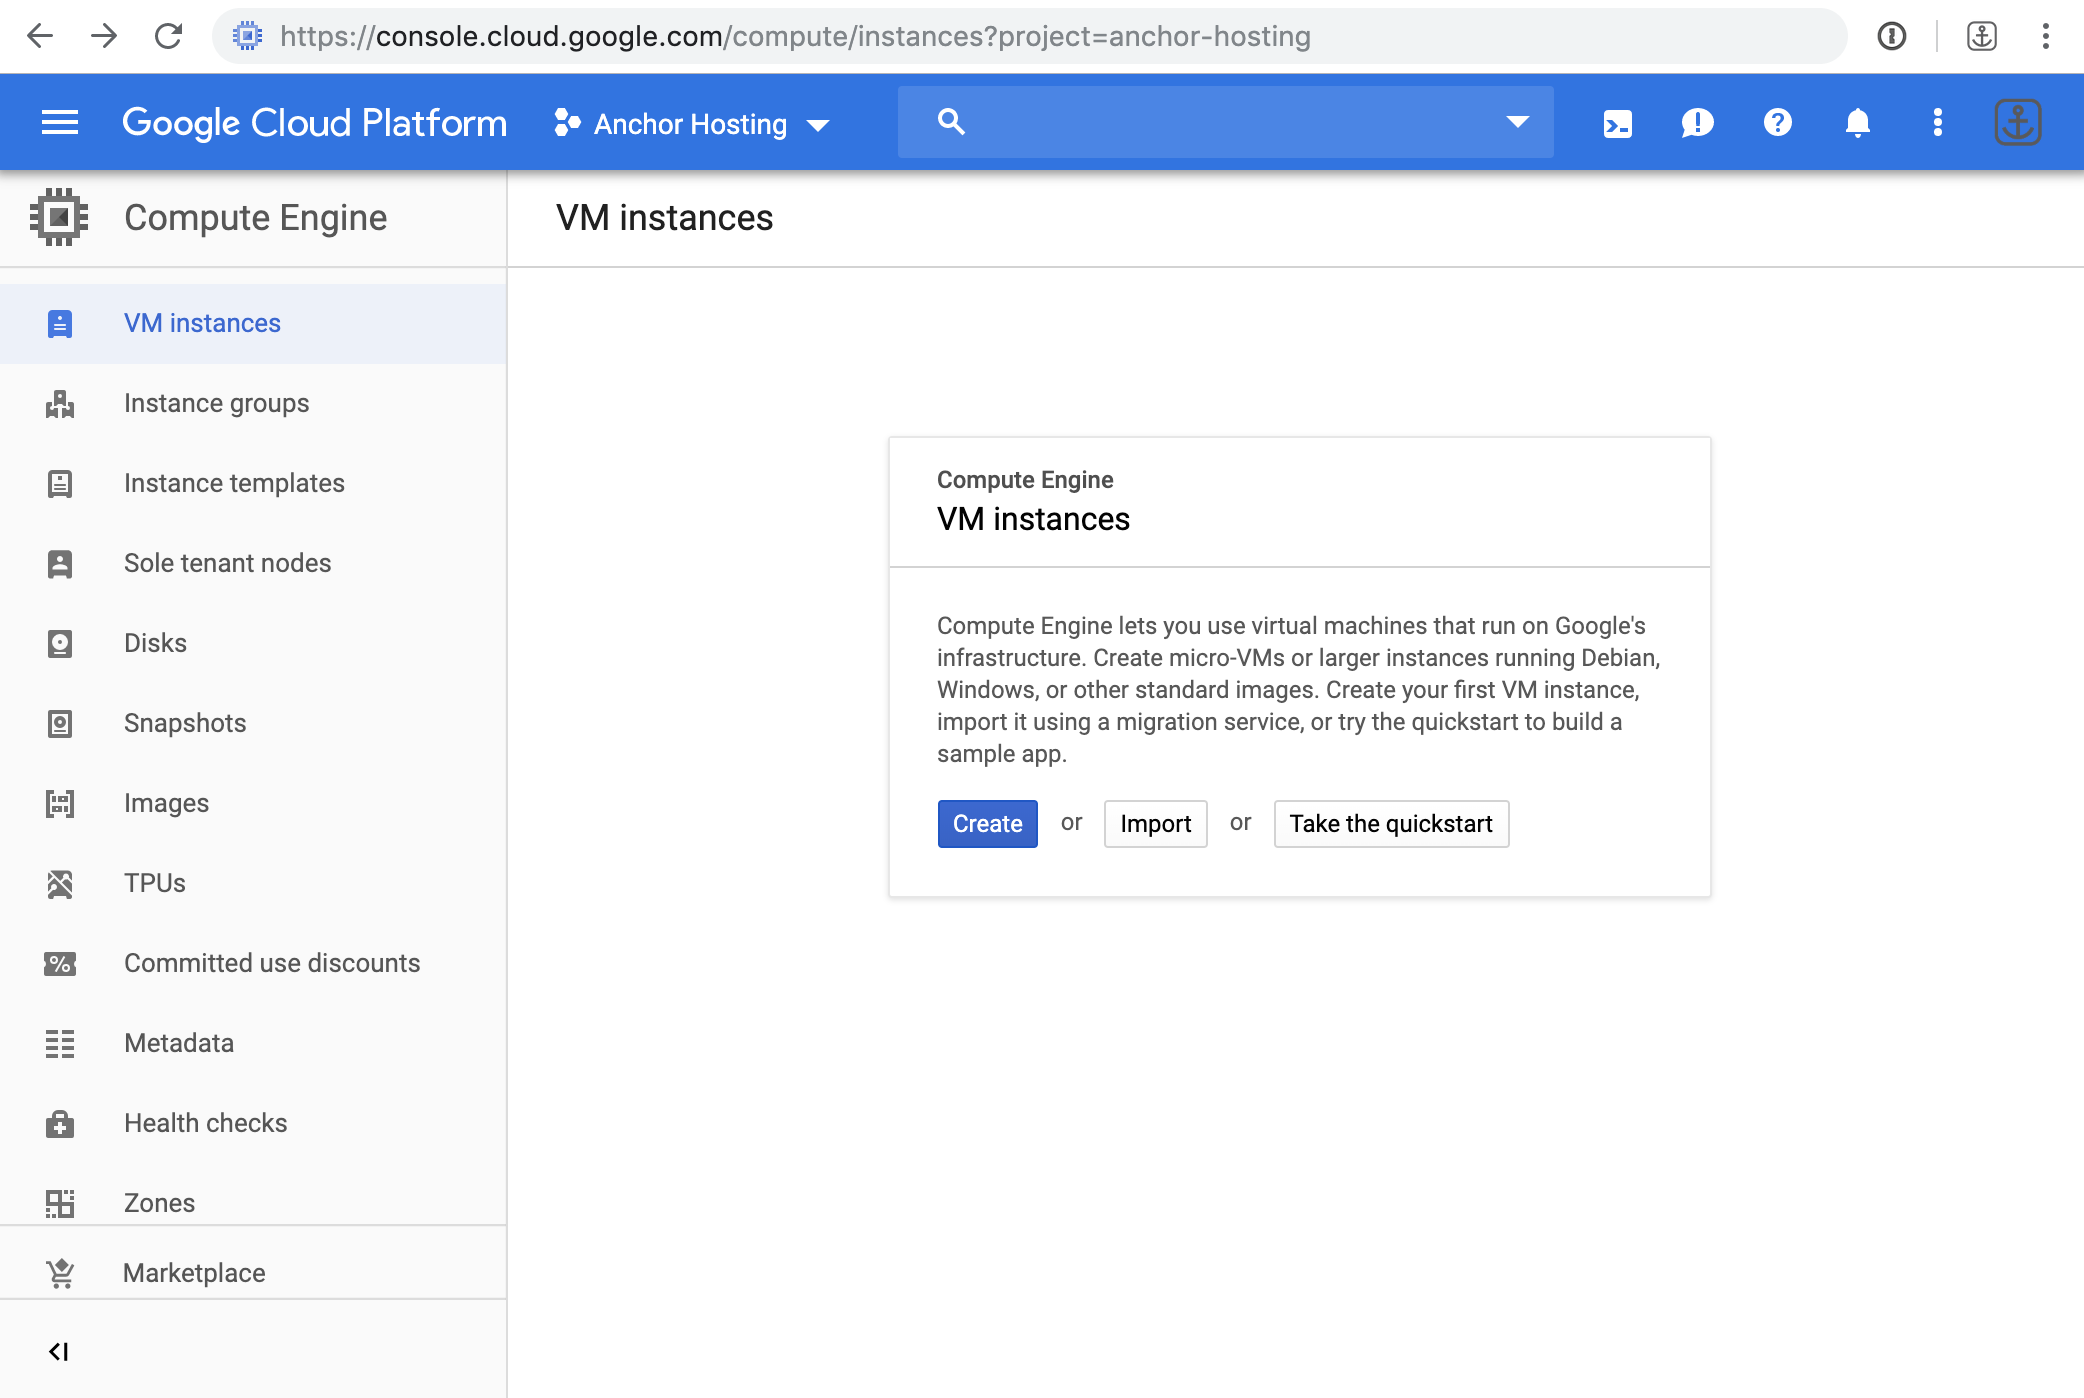
Task: Click the VM instances page title
Action: pos(665,218)
